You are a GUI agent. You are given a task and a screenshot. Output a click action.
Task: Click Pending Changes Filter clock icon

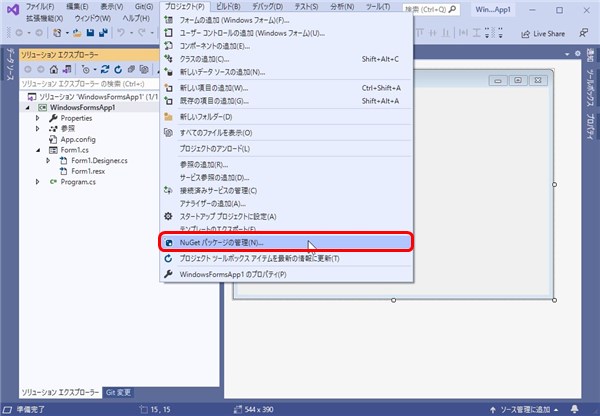click(x=86, y=69)
